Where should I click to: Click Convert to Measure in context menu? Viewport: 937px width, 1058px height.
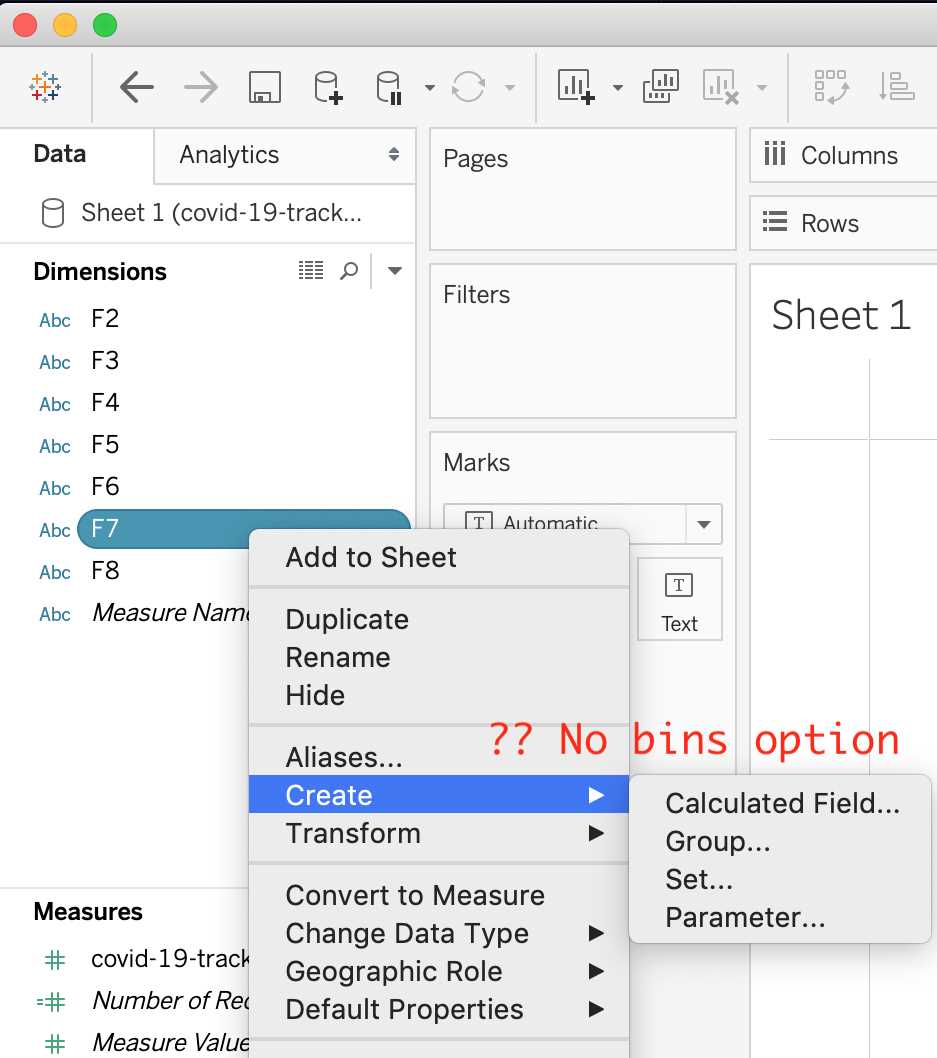tap(414, 895)
